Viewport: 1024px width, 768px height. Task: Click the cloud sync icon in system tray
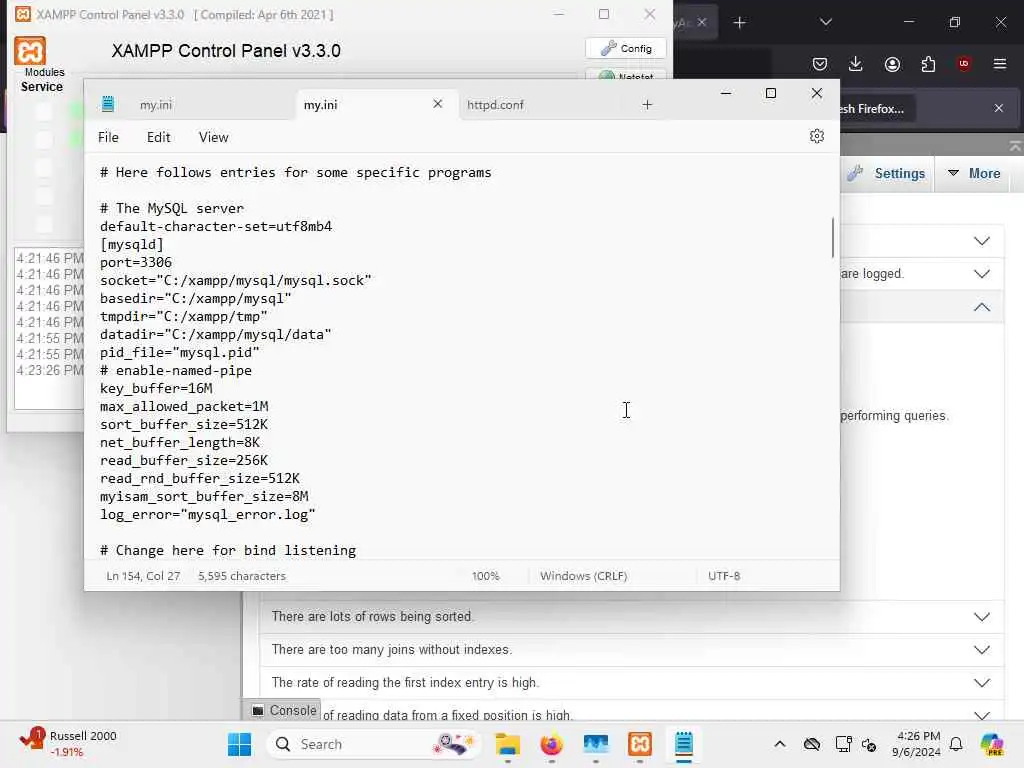[812, 744]
